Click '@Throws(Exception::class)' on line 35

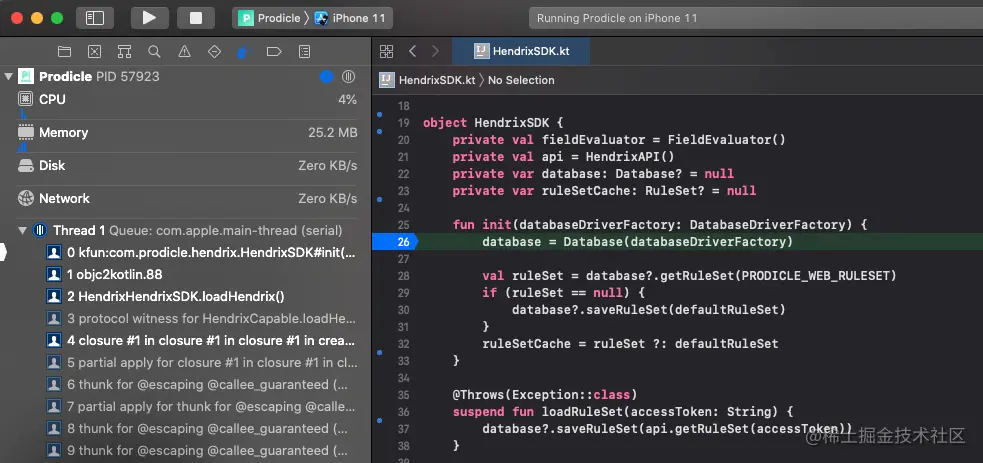click(x=545, y=395)
